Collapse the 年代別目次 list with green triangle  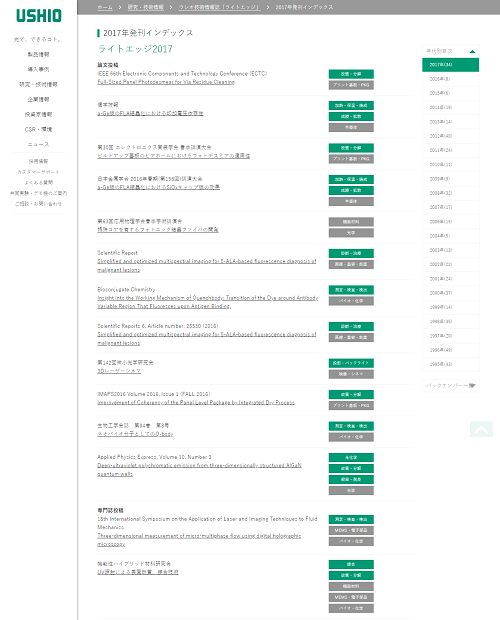(x=472, y=51)
